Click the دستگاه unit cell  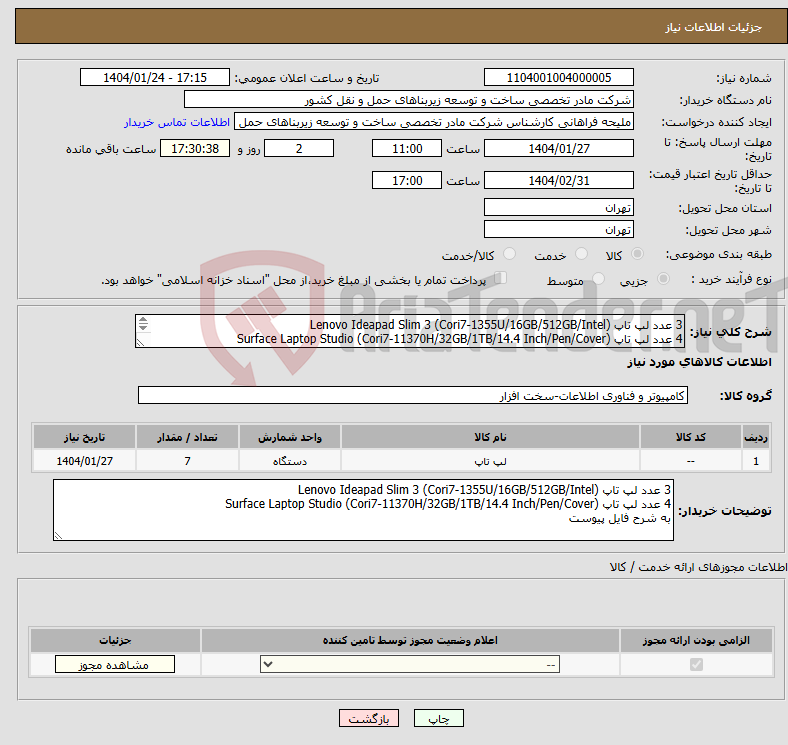coord(289,460)
